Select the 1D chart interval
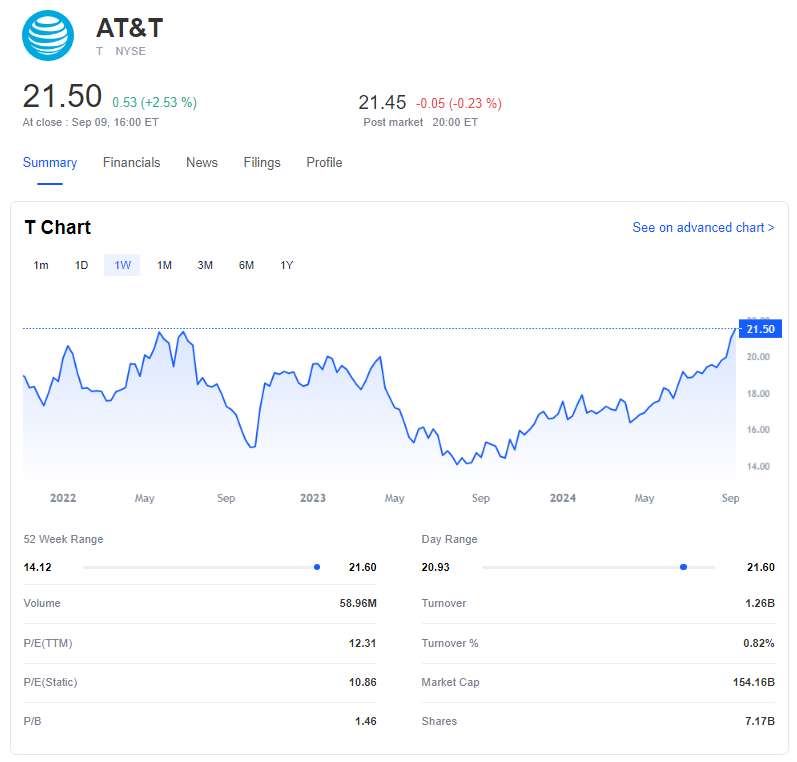797x762 pixels. [82, 265]
